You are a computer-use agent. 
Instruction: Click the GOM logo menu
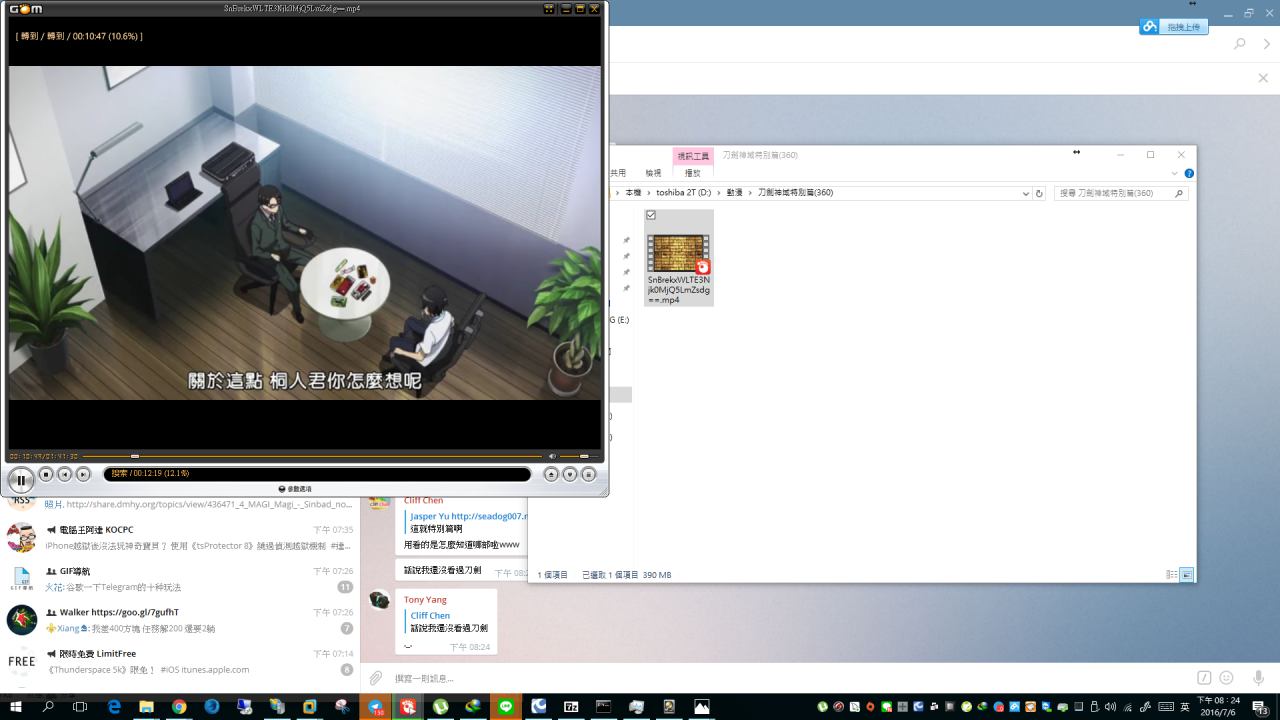tap(26, 8)
